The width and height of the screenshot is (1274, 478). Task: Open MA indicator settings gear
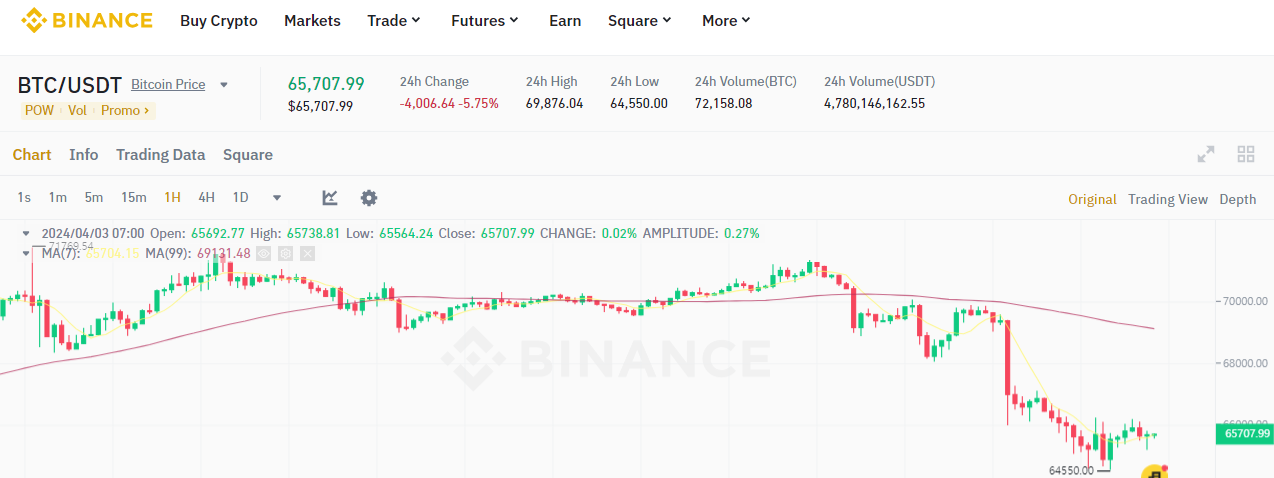[x=285, y=254]
